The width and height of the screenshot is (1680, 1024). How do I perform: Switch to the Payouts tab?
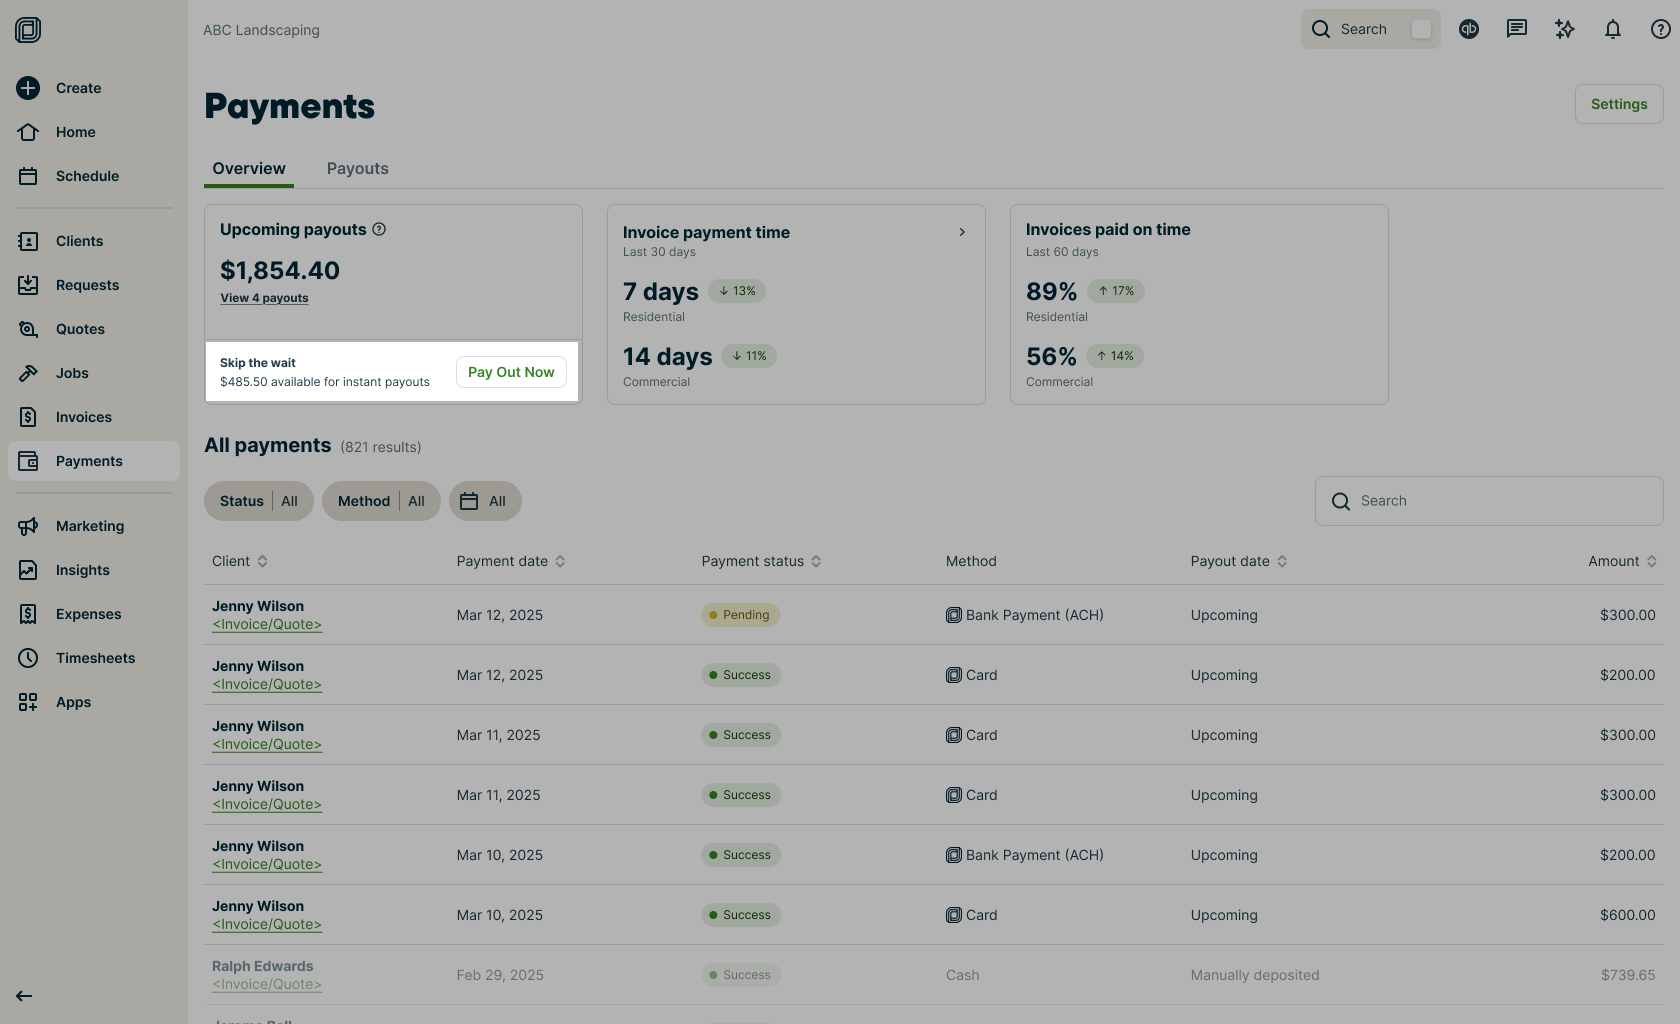coord(357,168)
